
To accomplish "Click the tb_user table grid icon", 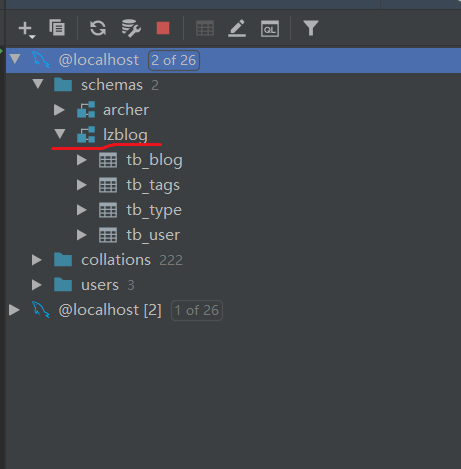I will point(108,235).
